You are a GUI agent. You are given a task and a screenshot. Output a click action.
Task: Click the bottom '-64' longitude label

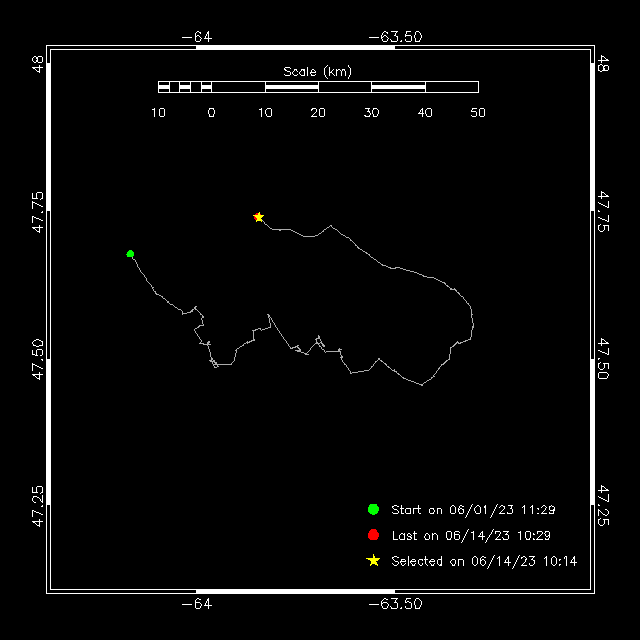197,604
